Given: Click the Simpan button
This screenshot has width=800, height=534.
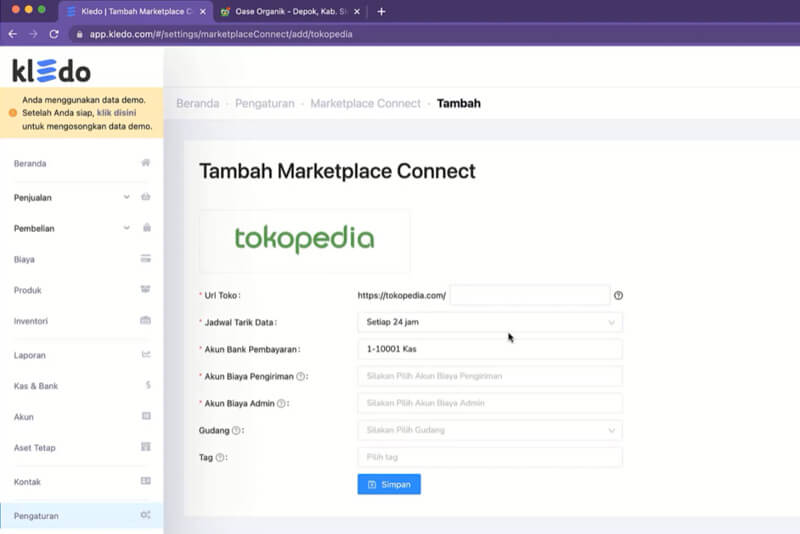Looking at the screenshot, I should click(389, 484).
